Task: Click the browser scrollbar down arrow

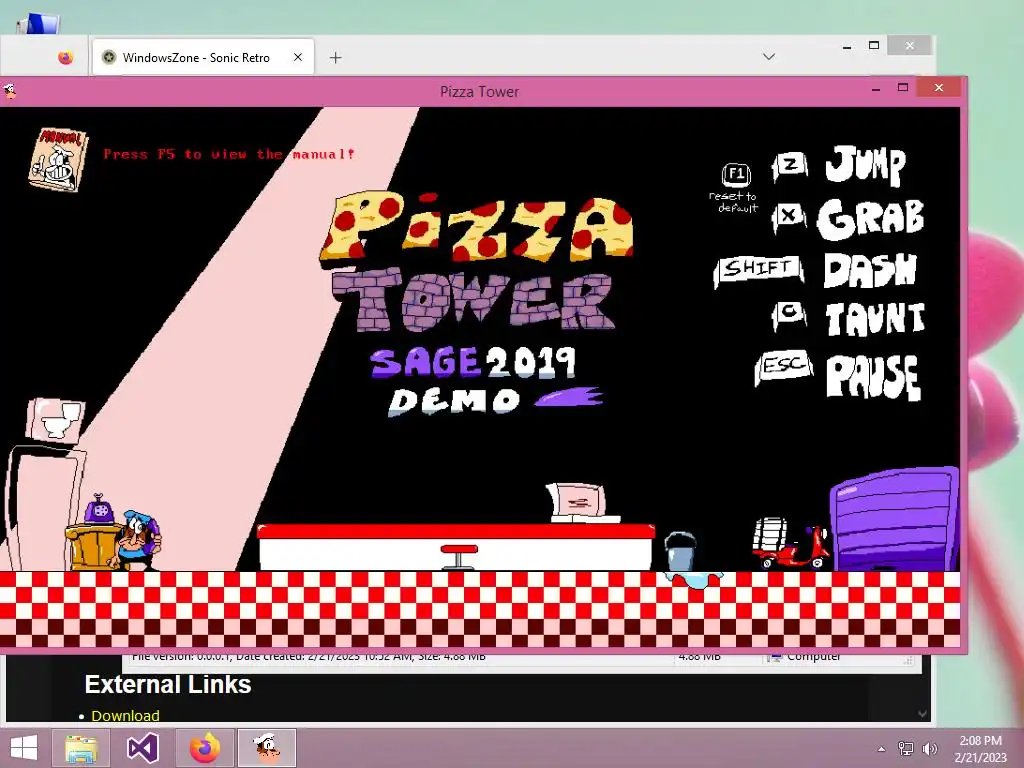Action: point(922,714)
